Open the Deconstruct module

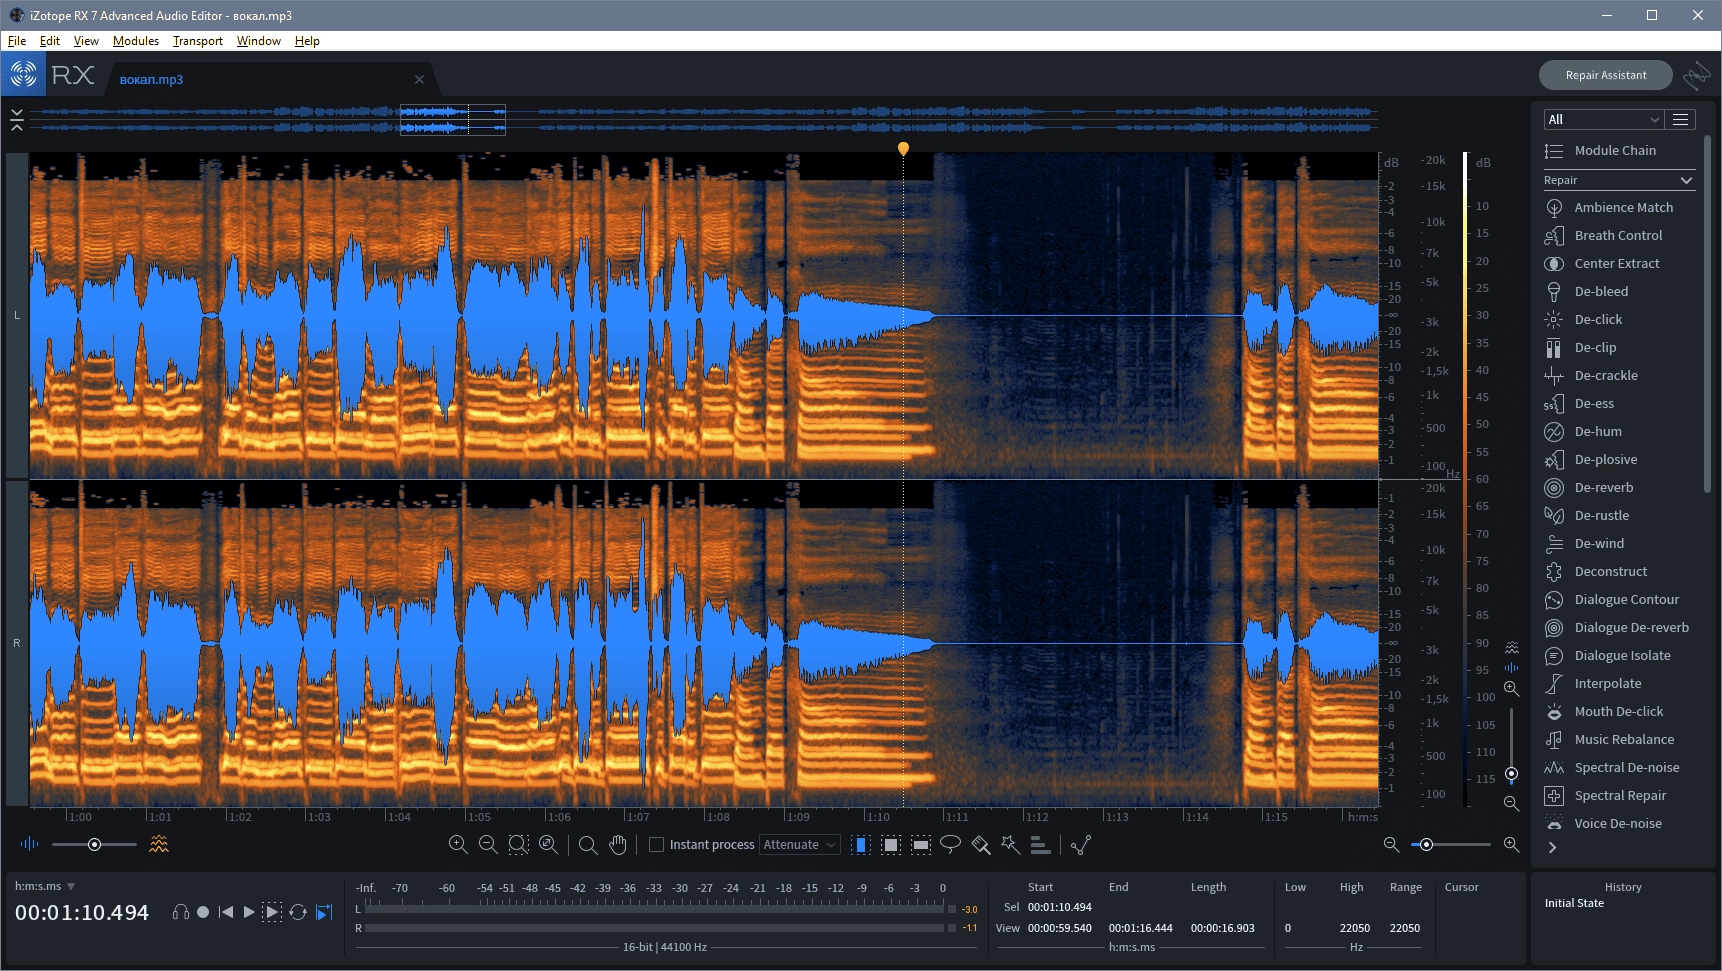click(1597, 571)
